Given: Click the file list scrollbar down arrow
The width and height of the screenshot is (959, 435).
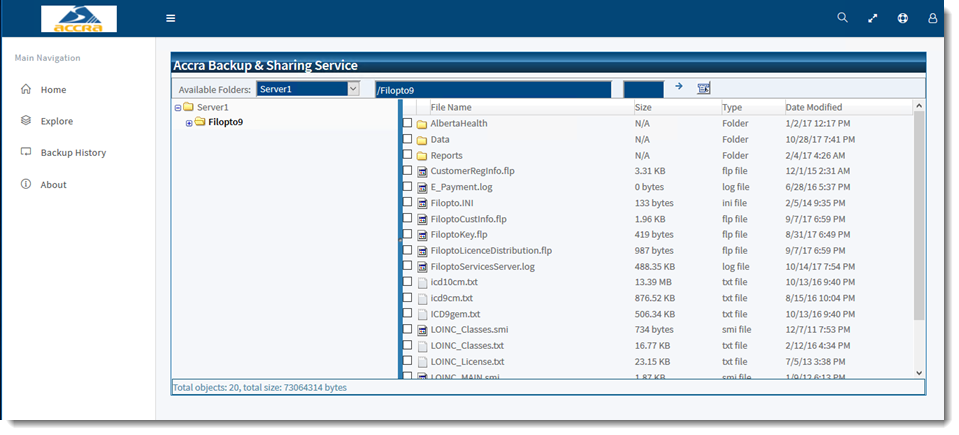Looking at the screenshot, I should [x=919, y=373].
